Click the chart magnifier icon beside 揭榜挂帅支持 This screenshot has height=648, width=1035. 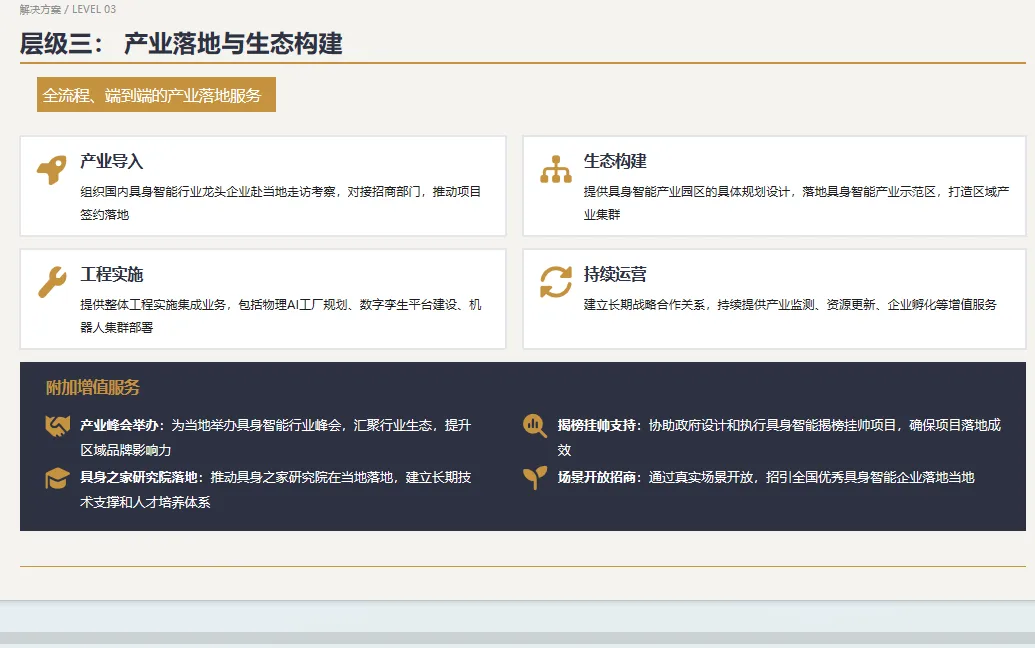point(535,426)
